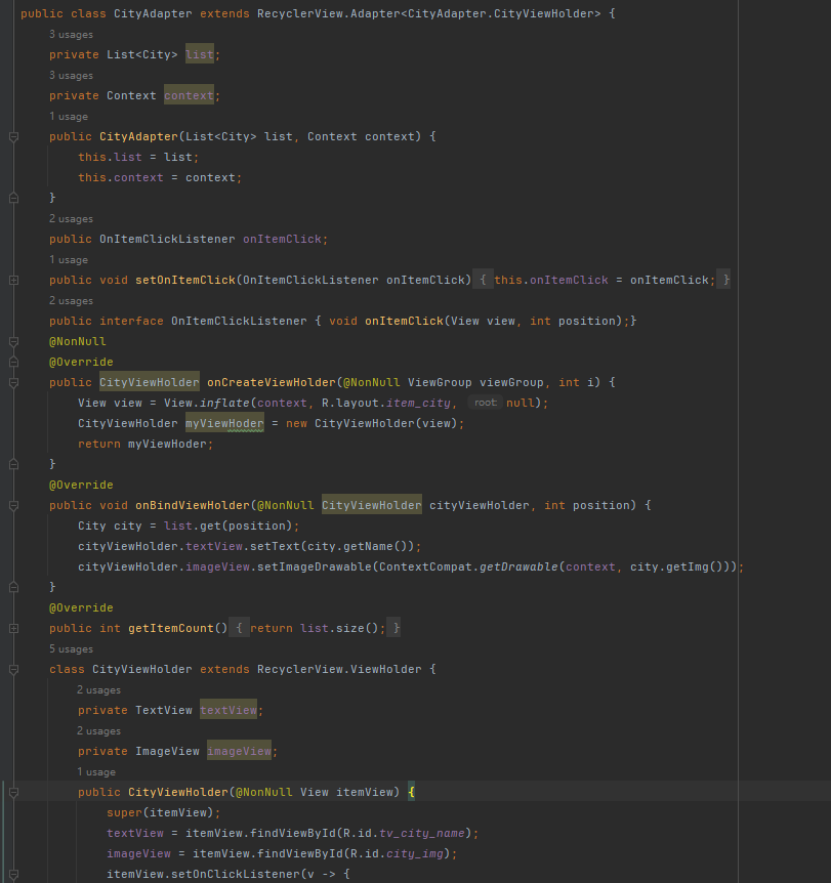Collapse the onCreateViewHolder method fold arrow
The width and height of the screenshot is (831, 883).
[13, 383]
